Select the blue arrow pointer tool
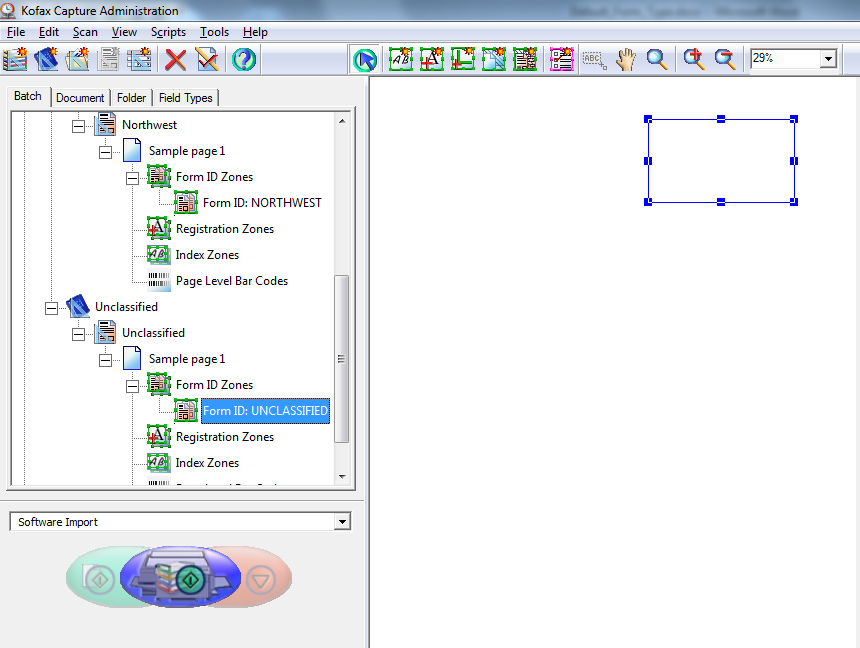860x648 pixels. click(x=365, y=60)
